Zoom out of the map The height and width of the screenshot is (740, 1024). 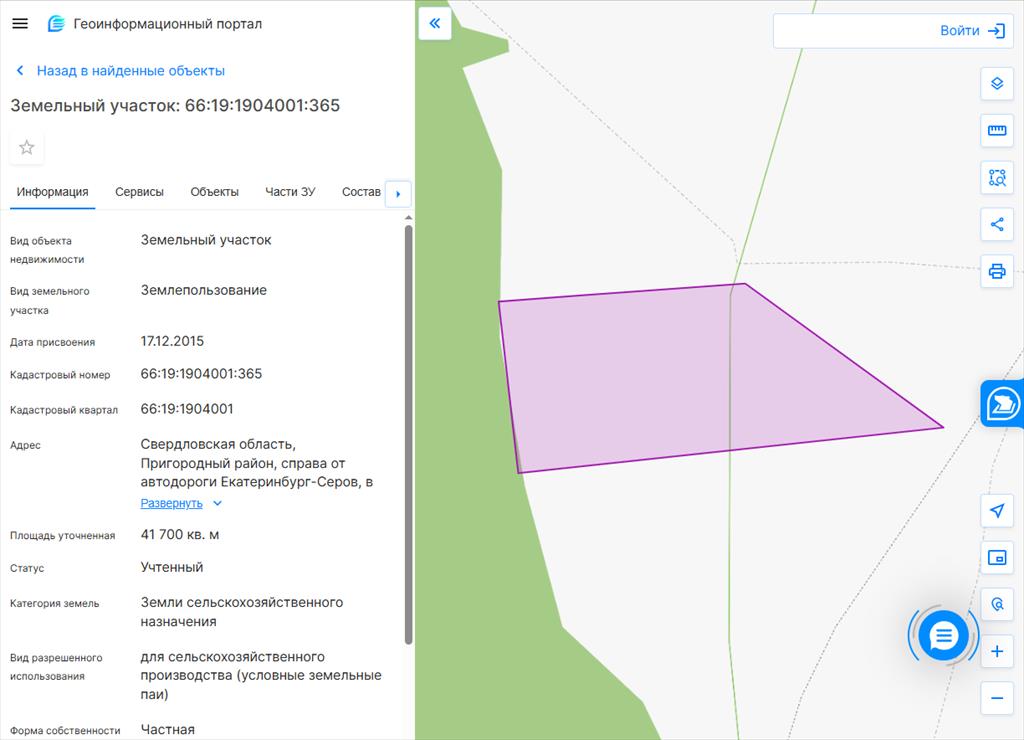tap(996, 698)
